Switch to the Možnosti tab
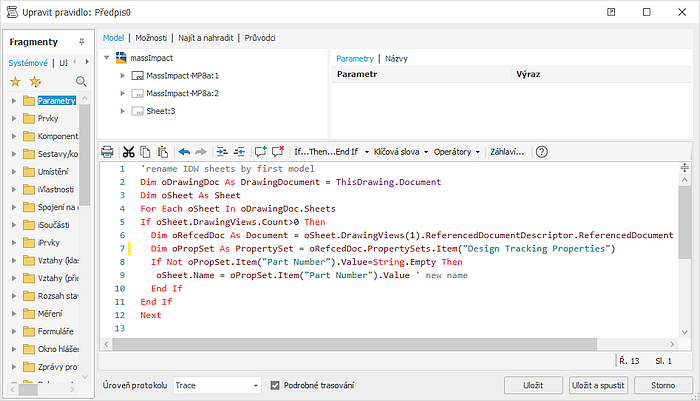Viewport: 700px width, 401px height. [151, 38]
